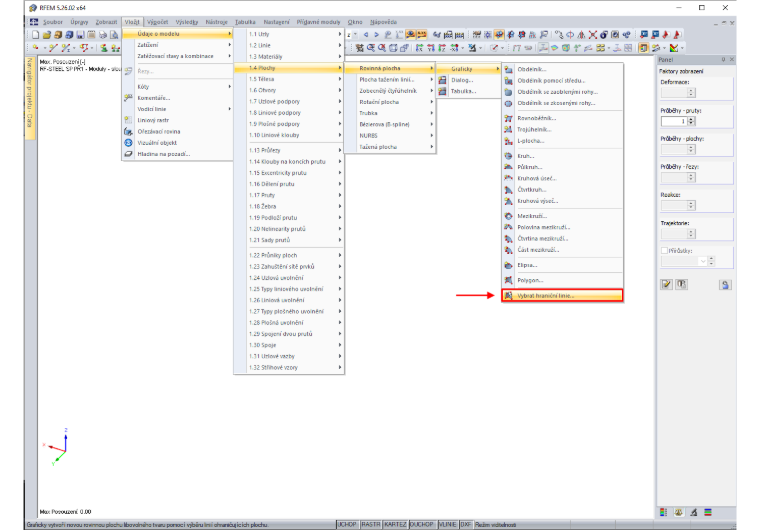Toggle RASTR in the status bar
Screen dimensions: 760x530
point(371,525)
